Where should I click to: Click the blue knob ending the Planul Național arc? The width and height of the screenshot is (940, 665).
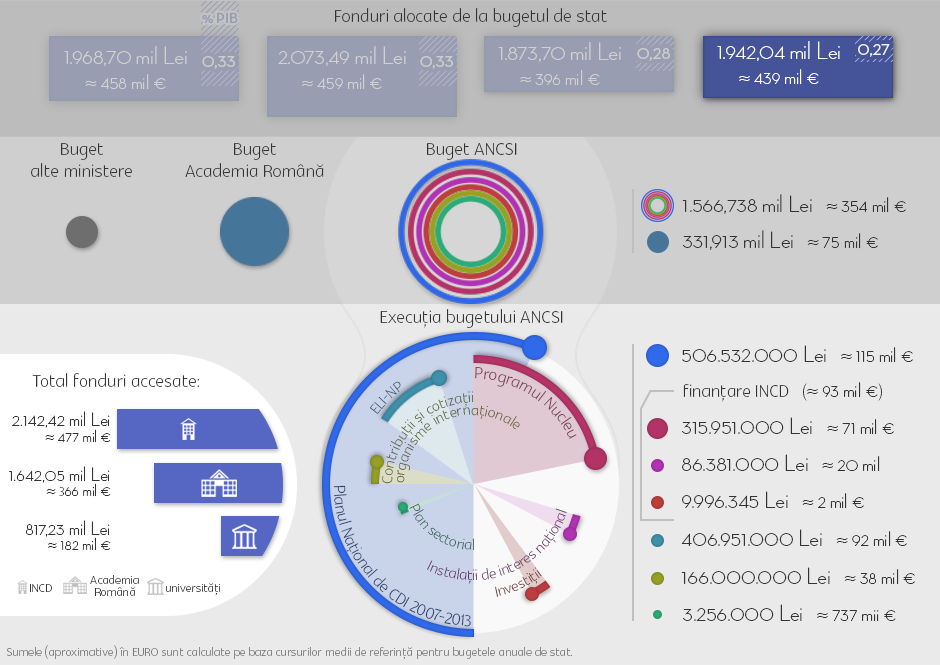pos(534,347)
